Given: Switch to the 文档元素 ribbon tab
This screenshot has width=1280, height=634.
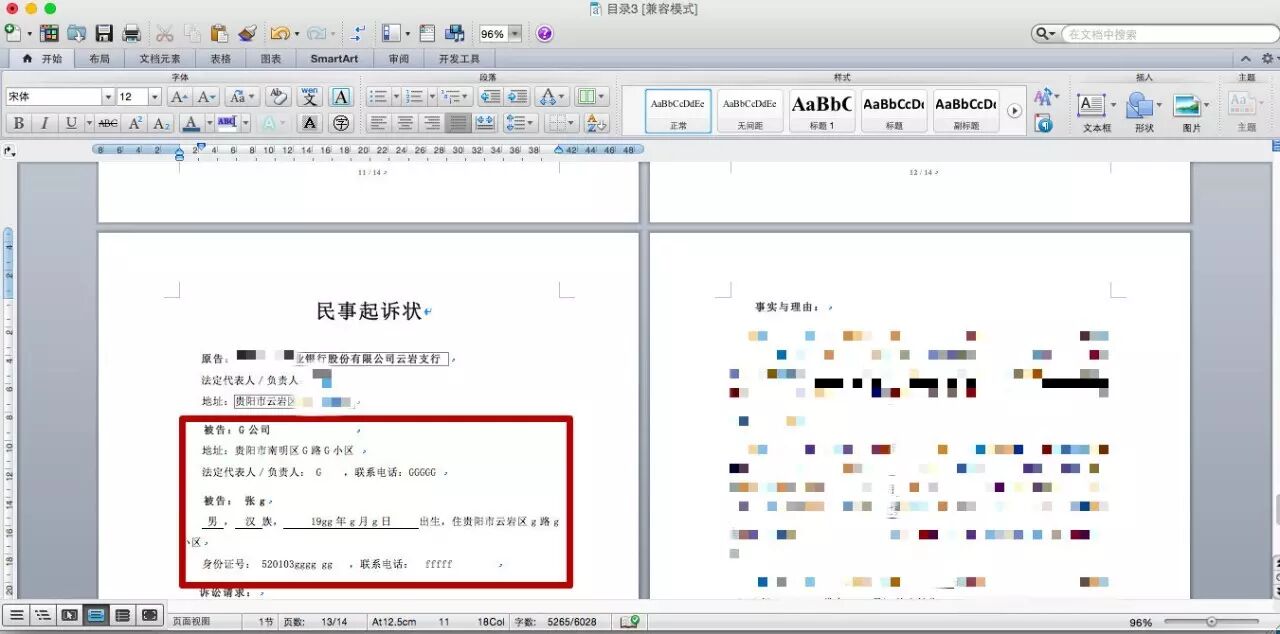Looking at the screenshot, I should (x=160, y=59).
